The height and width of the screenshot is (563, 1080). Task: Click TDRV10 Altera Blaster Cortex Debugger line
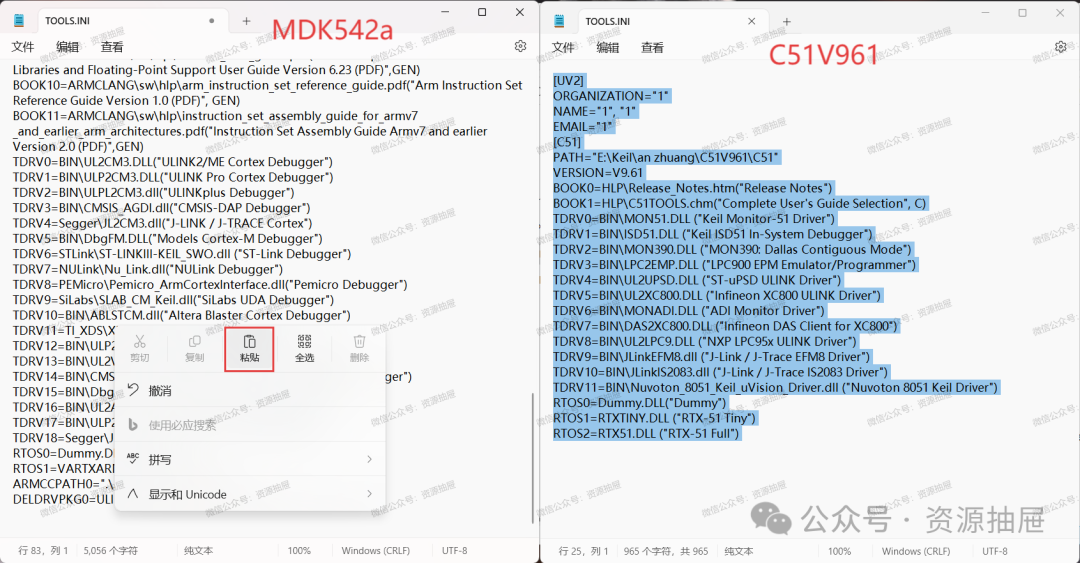click(x=182, y=315)
